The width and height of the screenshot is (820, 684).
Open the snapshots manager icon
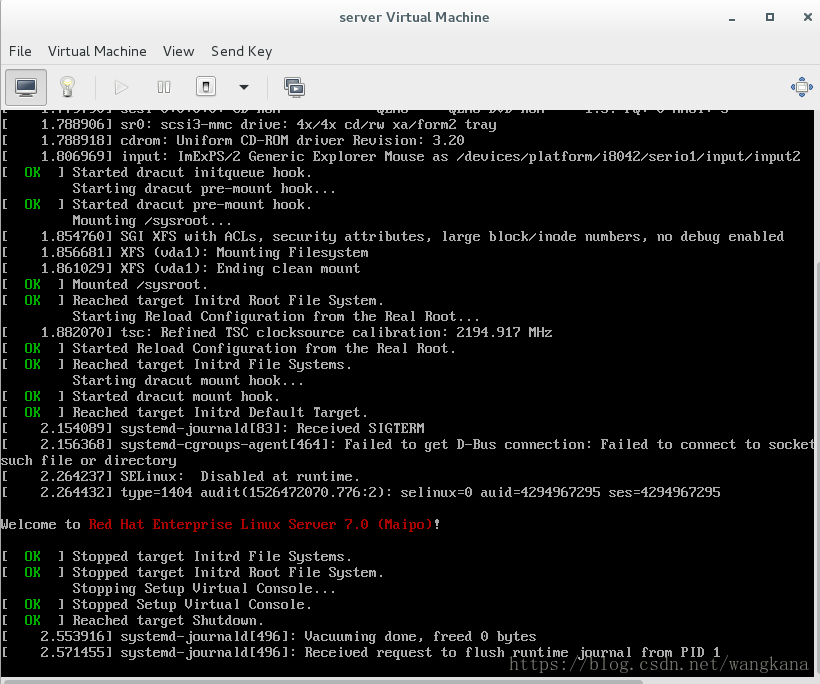tap(294, 87)
